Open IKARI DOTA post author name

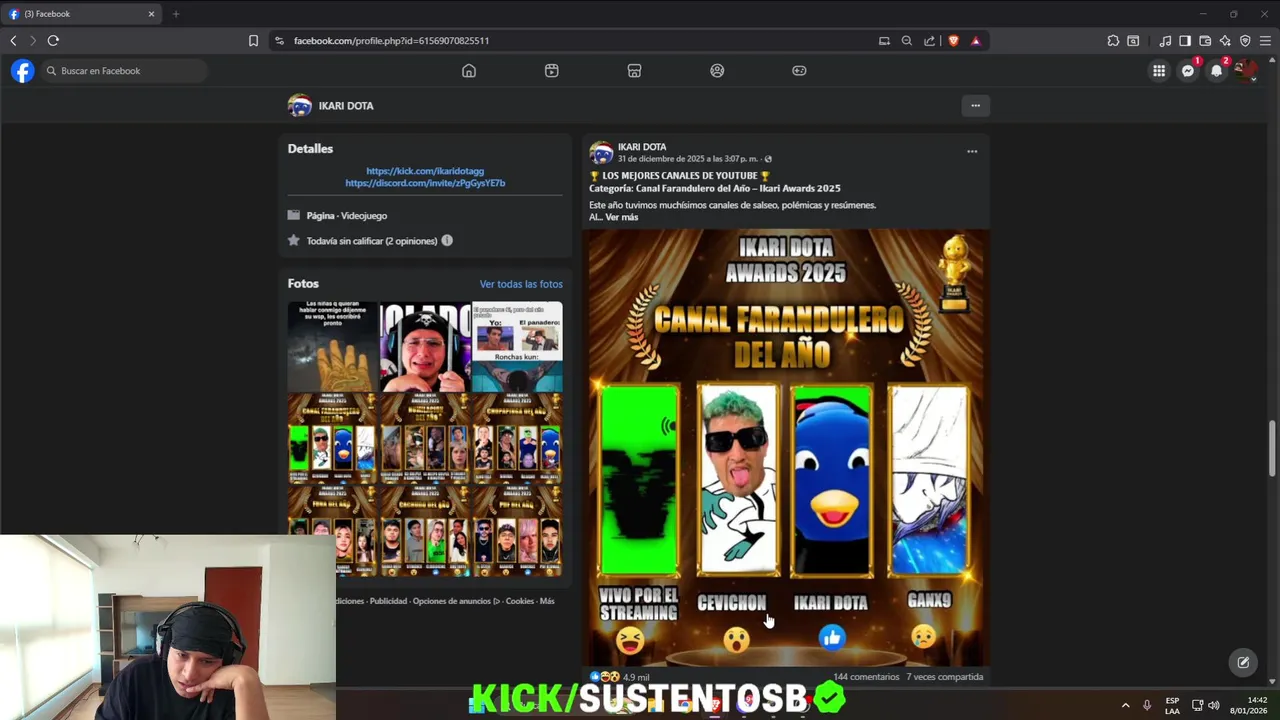pyautogui.click(x=642, y=147)
